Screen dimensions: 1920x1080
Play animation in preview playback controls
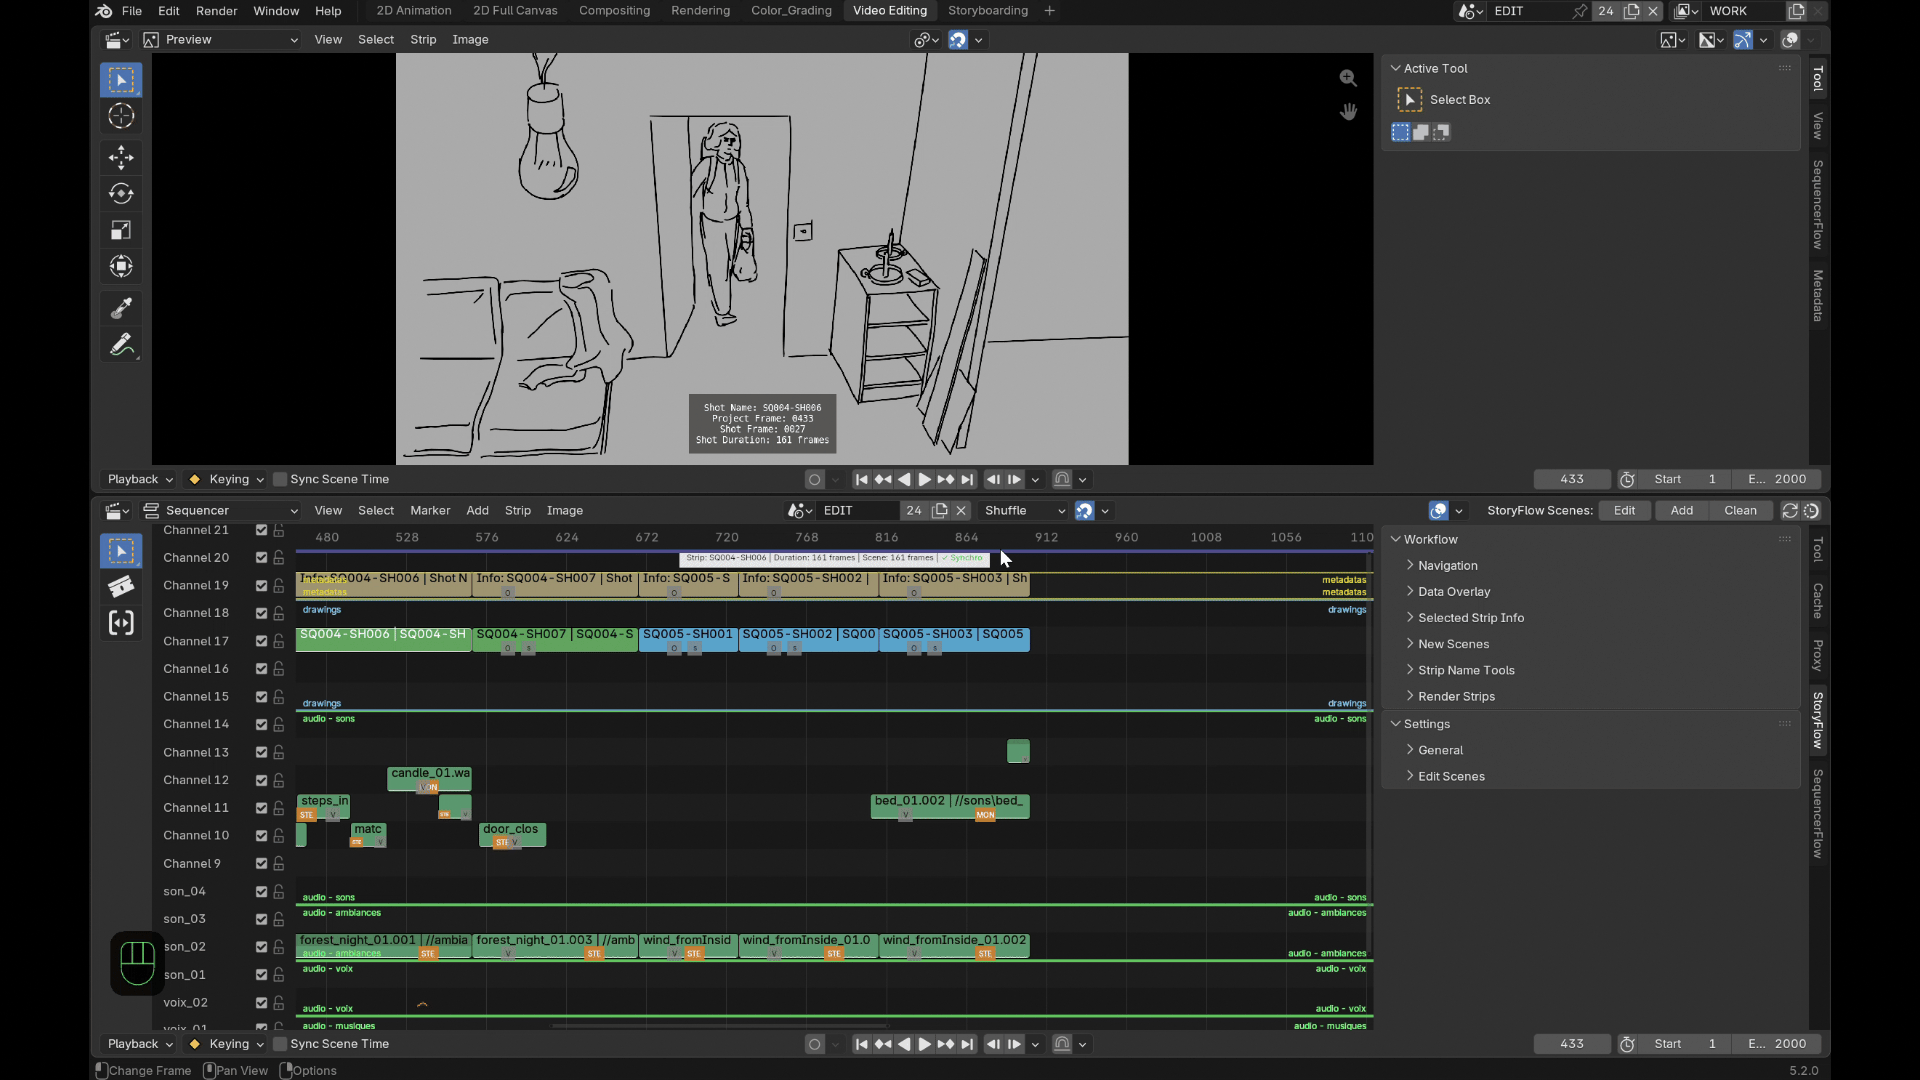[x=924, y=480]
